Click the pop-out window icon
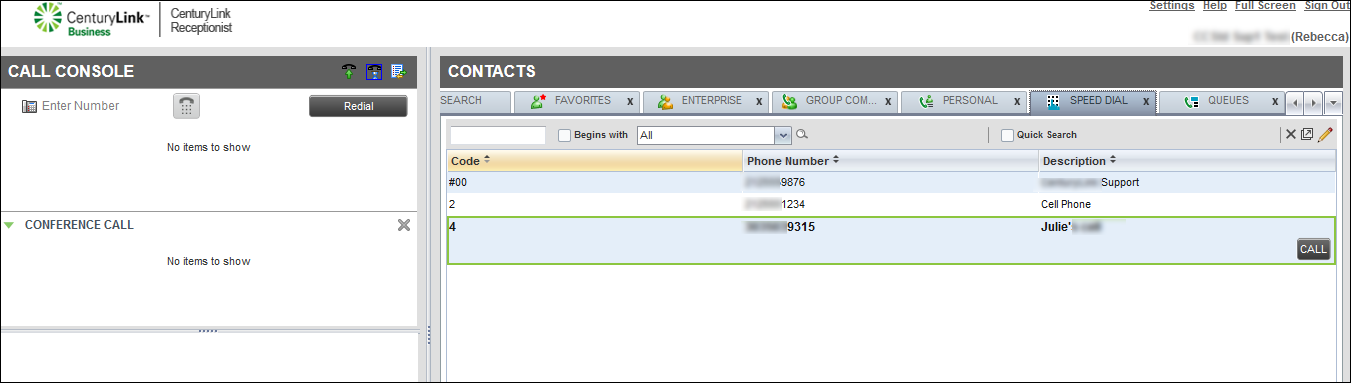The image size is (1351, 383). point(1306,134)
